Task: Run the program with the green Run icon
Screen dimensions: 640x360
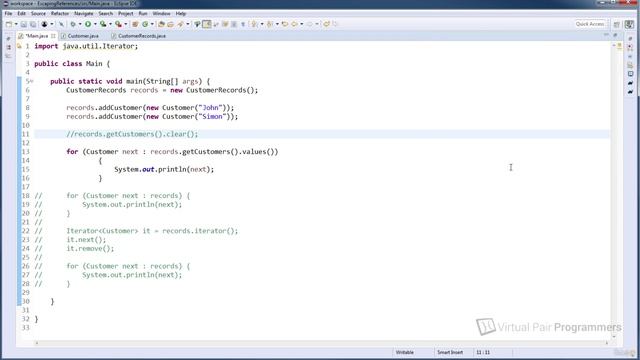Action: pos(88,24)
